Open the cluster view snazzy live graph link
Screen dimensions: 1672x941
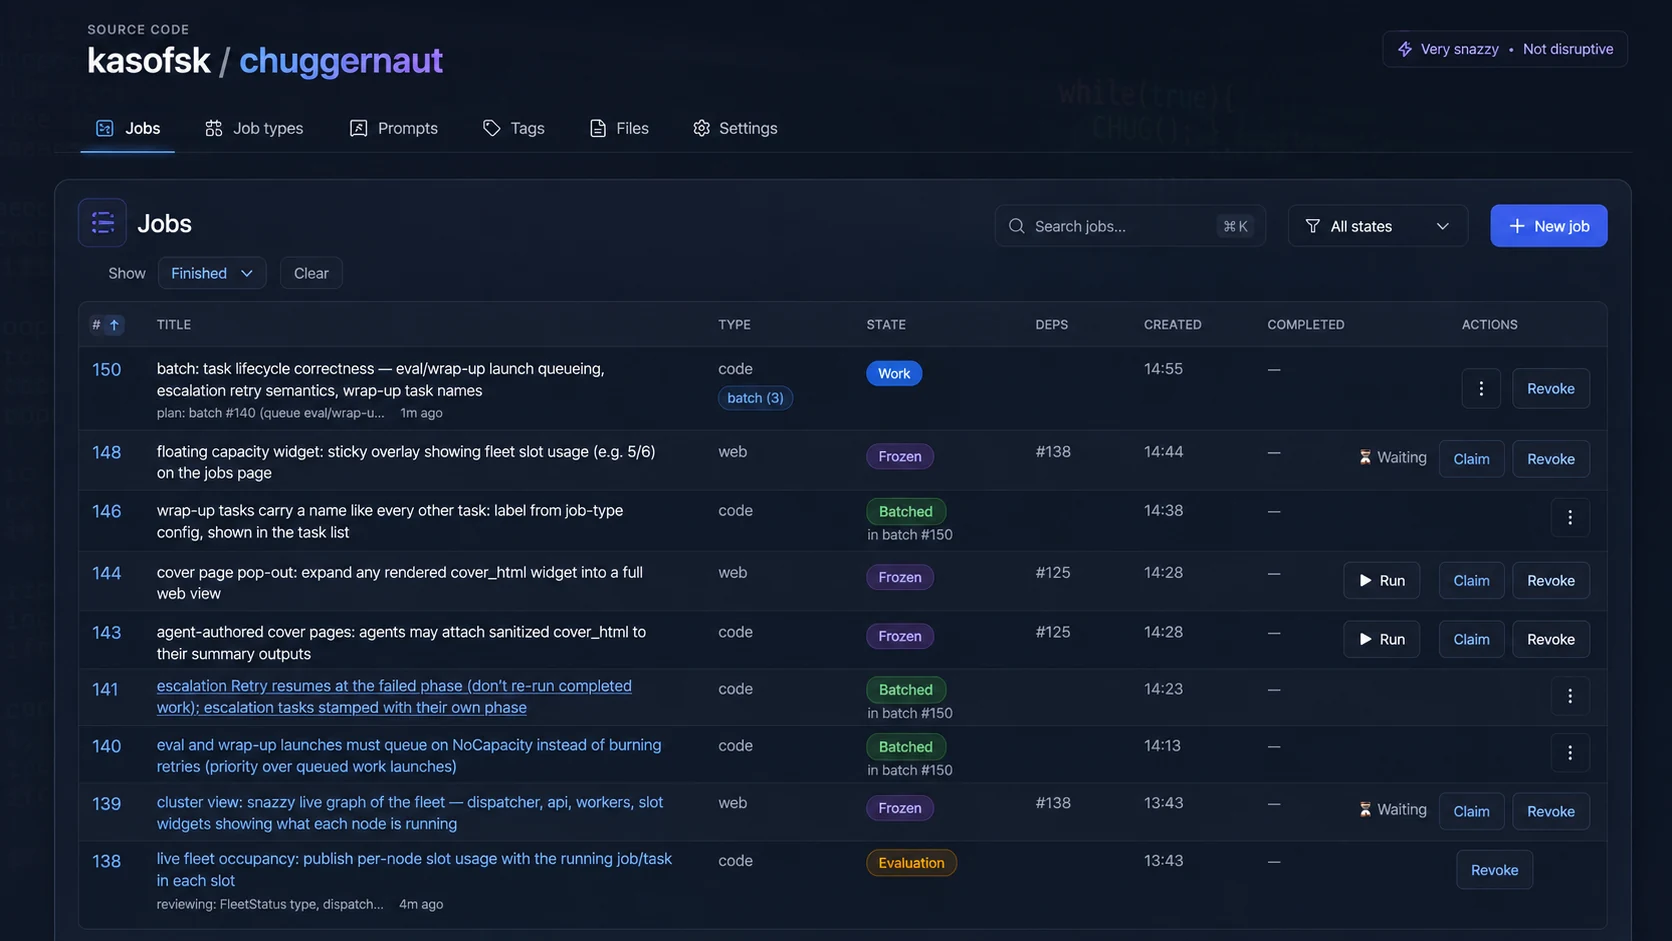pyautogui.click(x=410, y=813)
